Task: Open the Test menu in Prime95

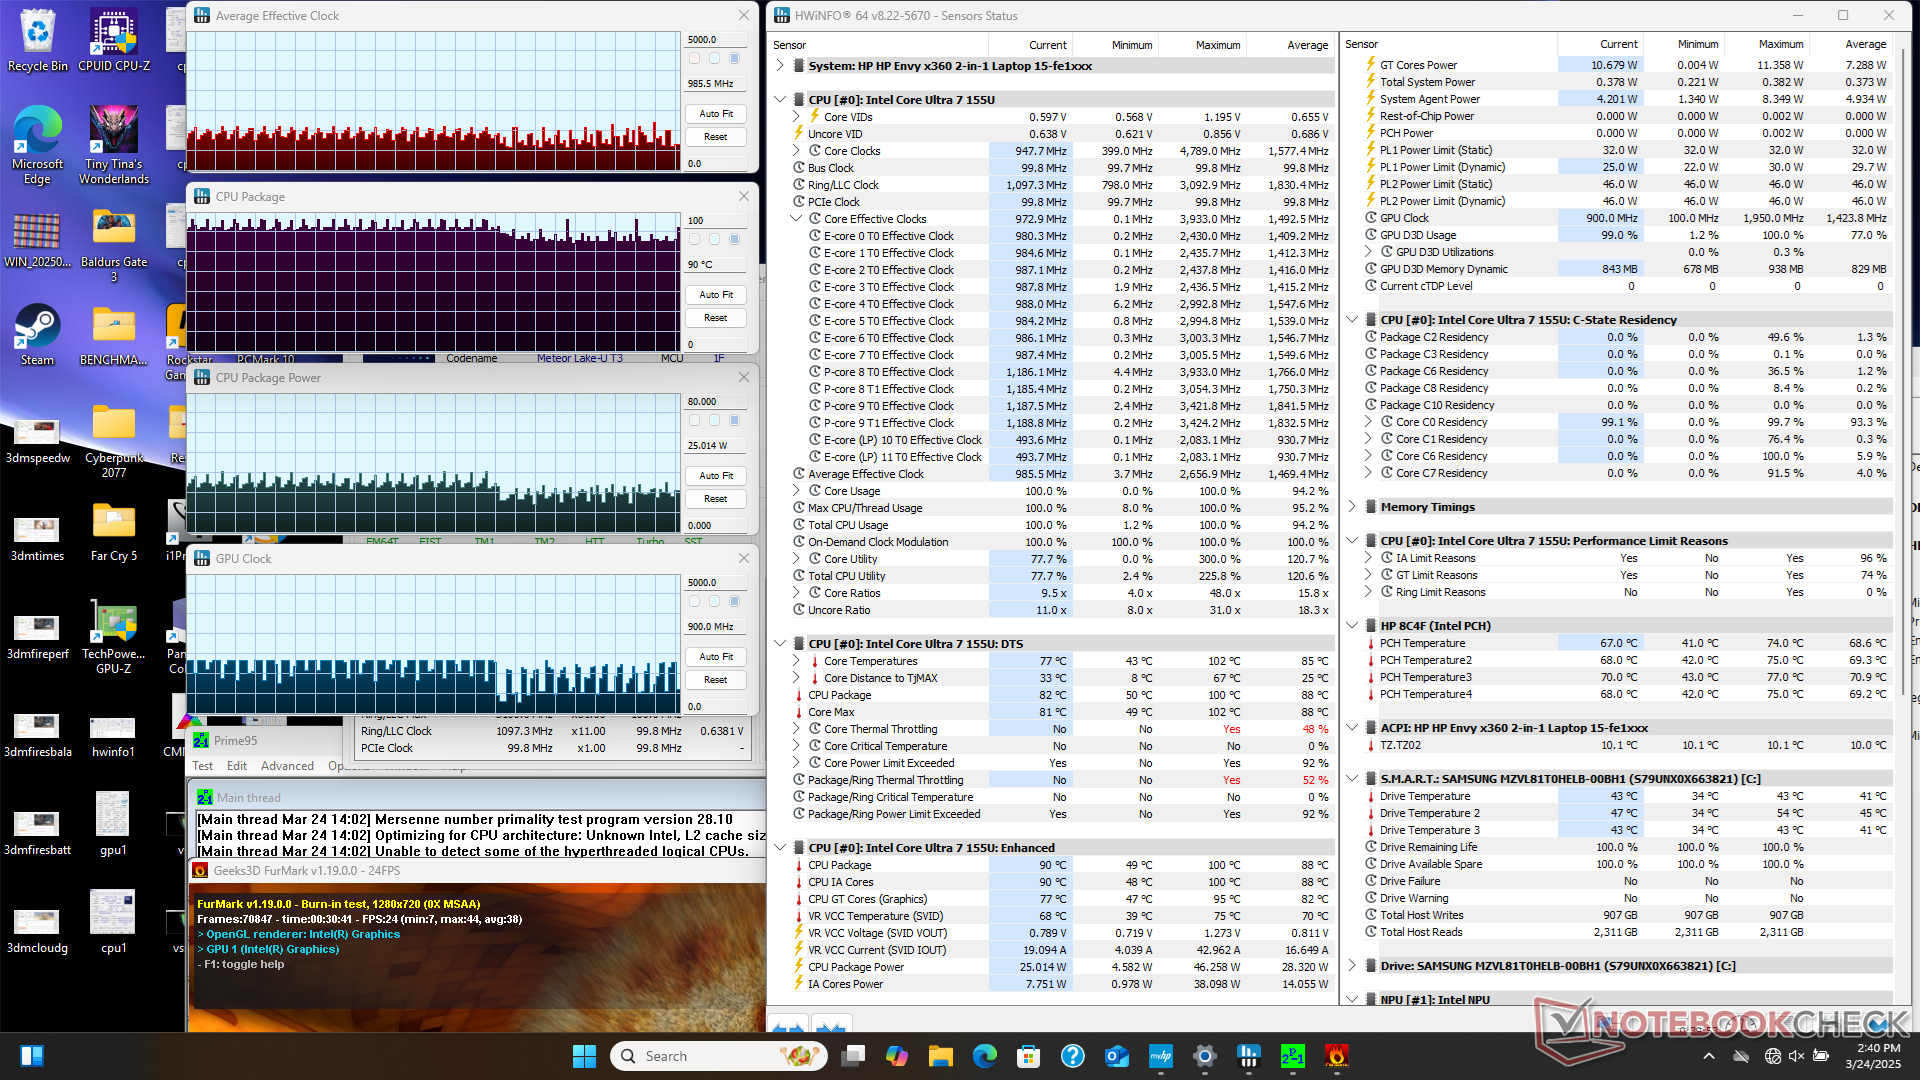Action: coord(202,766)
